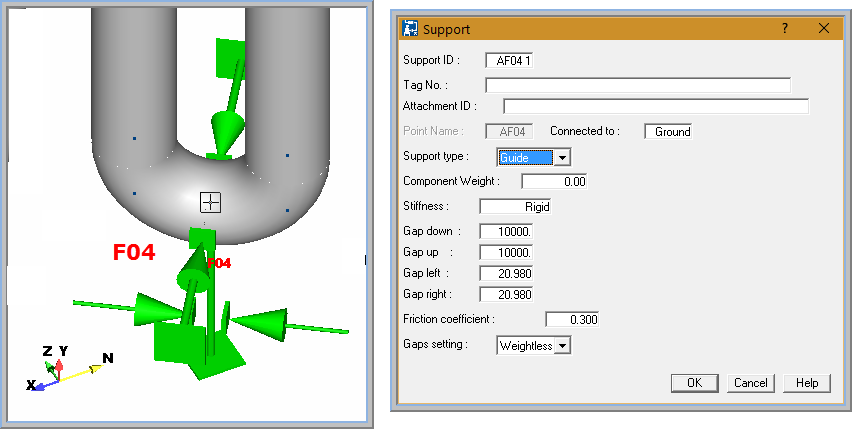Select the Guide support type combo box
This screenshot has width=853, height=429.
coord(534,158)
